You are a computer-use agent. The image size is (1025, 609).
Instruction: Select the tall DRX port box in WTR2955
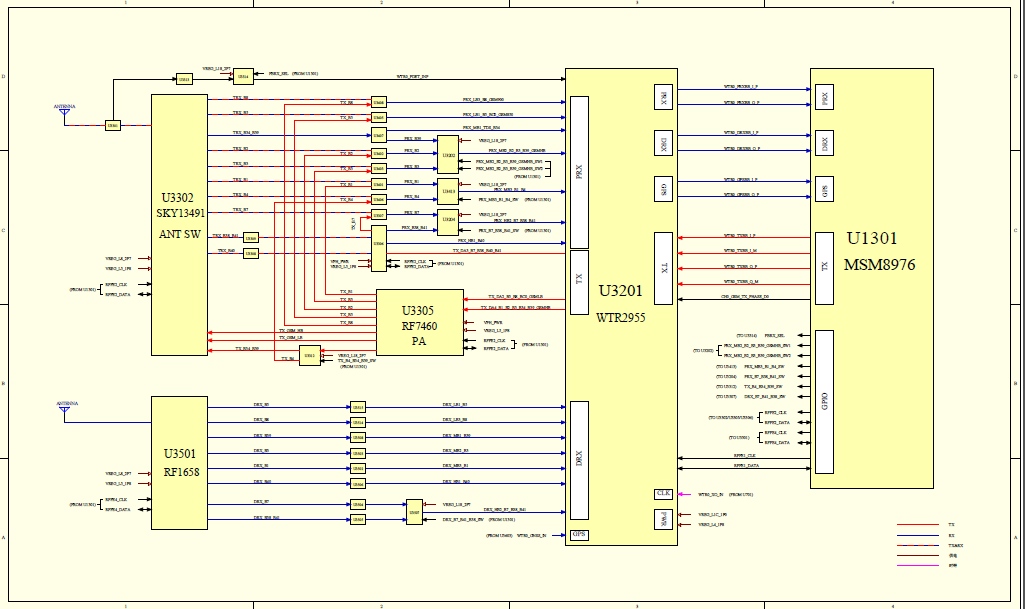579,460
